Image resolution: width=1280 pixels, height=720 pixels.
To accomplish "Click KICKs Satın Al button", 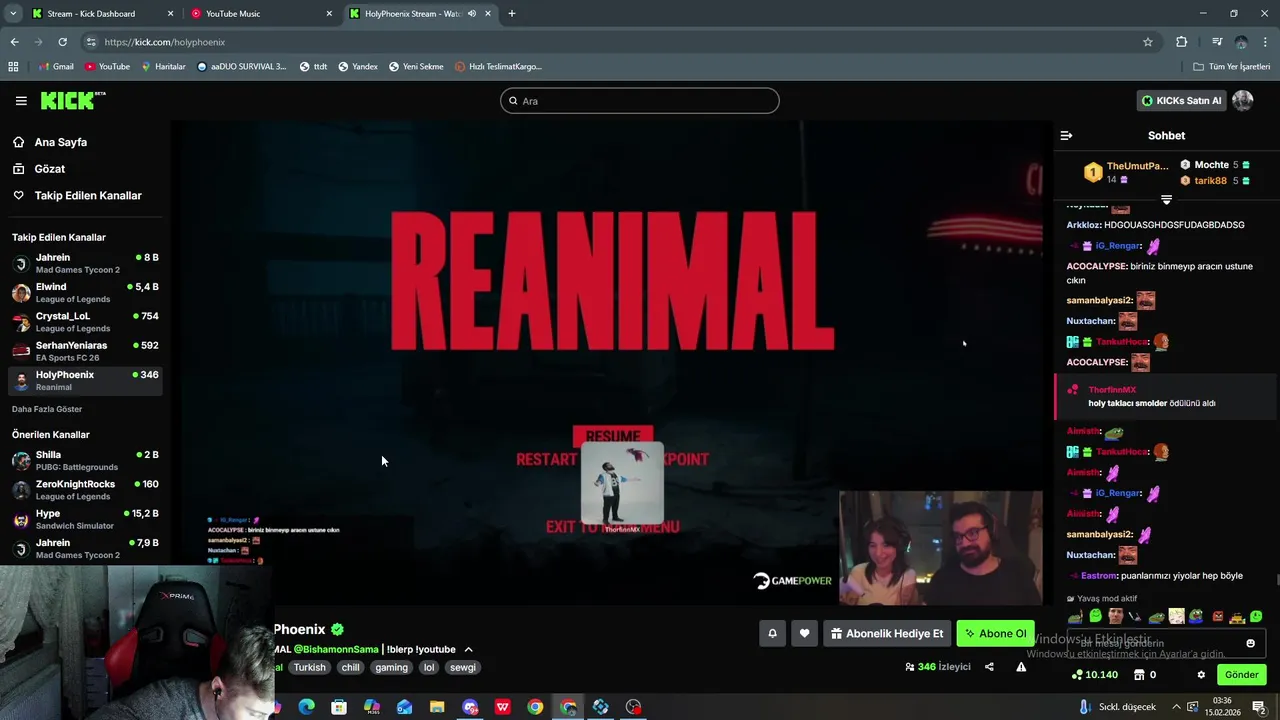I will (x=1182, y=101).
